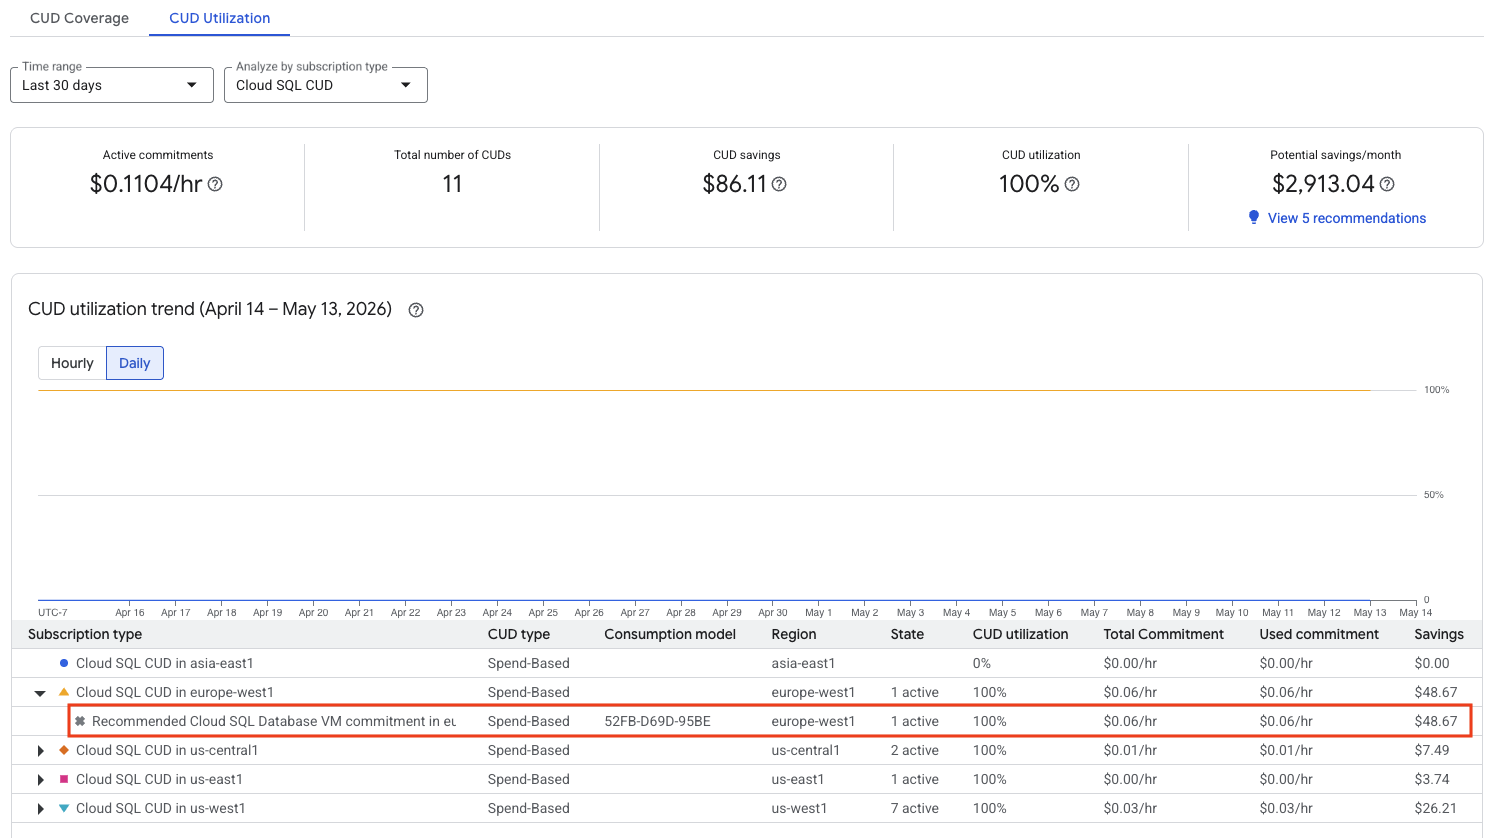Click CUD type column header
The image size is (1497, 838).
coord(519,634)
